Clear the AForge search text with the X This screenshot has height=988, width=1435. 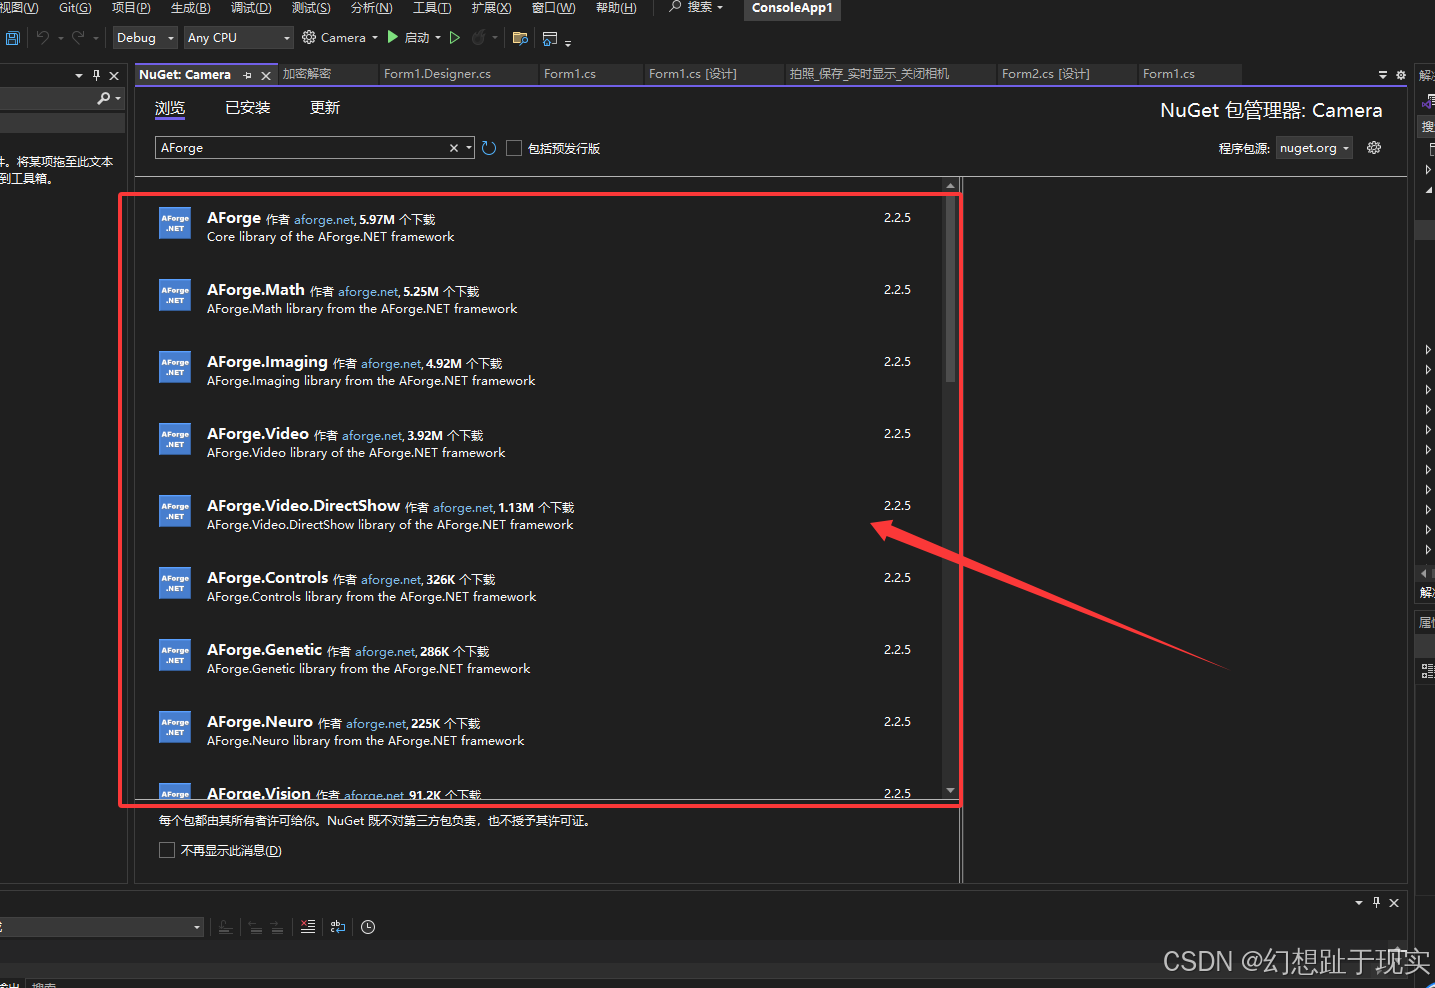[454, 148]
